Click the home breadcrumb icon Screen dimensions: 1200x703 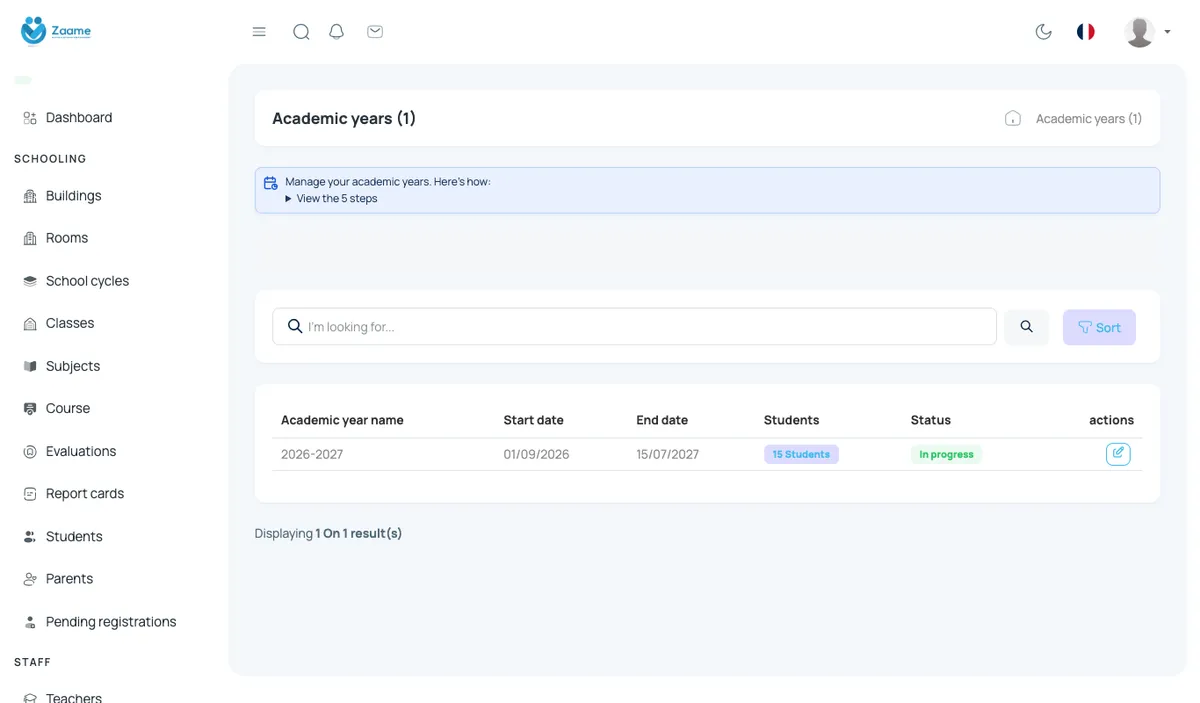tap(1013, 118)
